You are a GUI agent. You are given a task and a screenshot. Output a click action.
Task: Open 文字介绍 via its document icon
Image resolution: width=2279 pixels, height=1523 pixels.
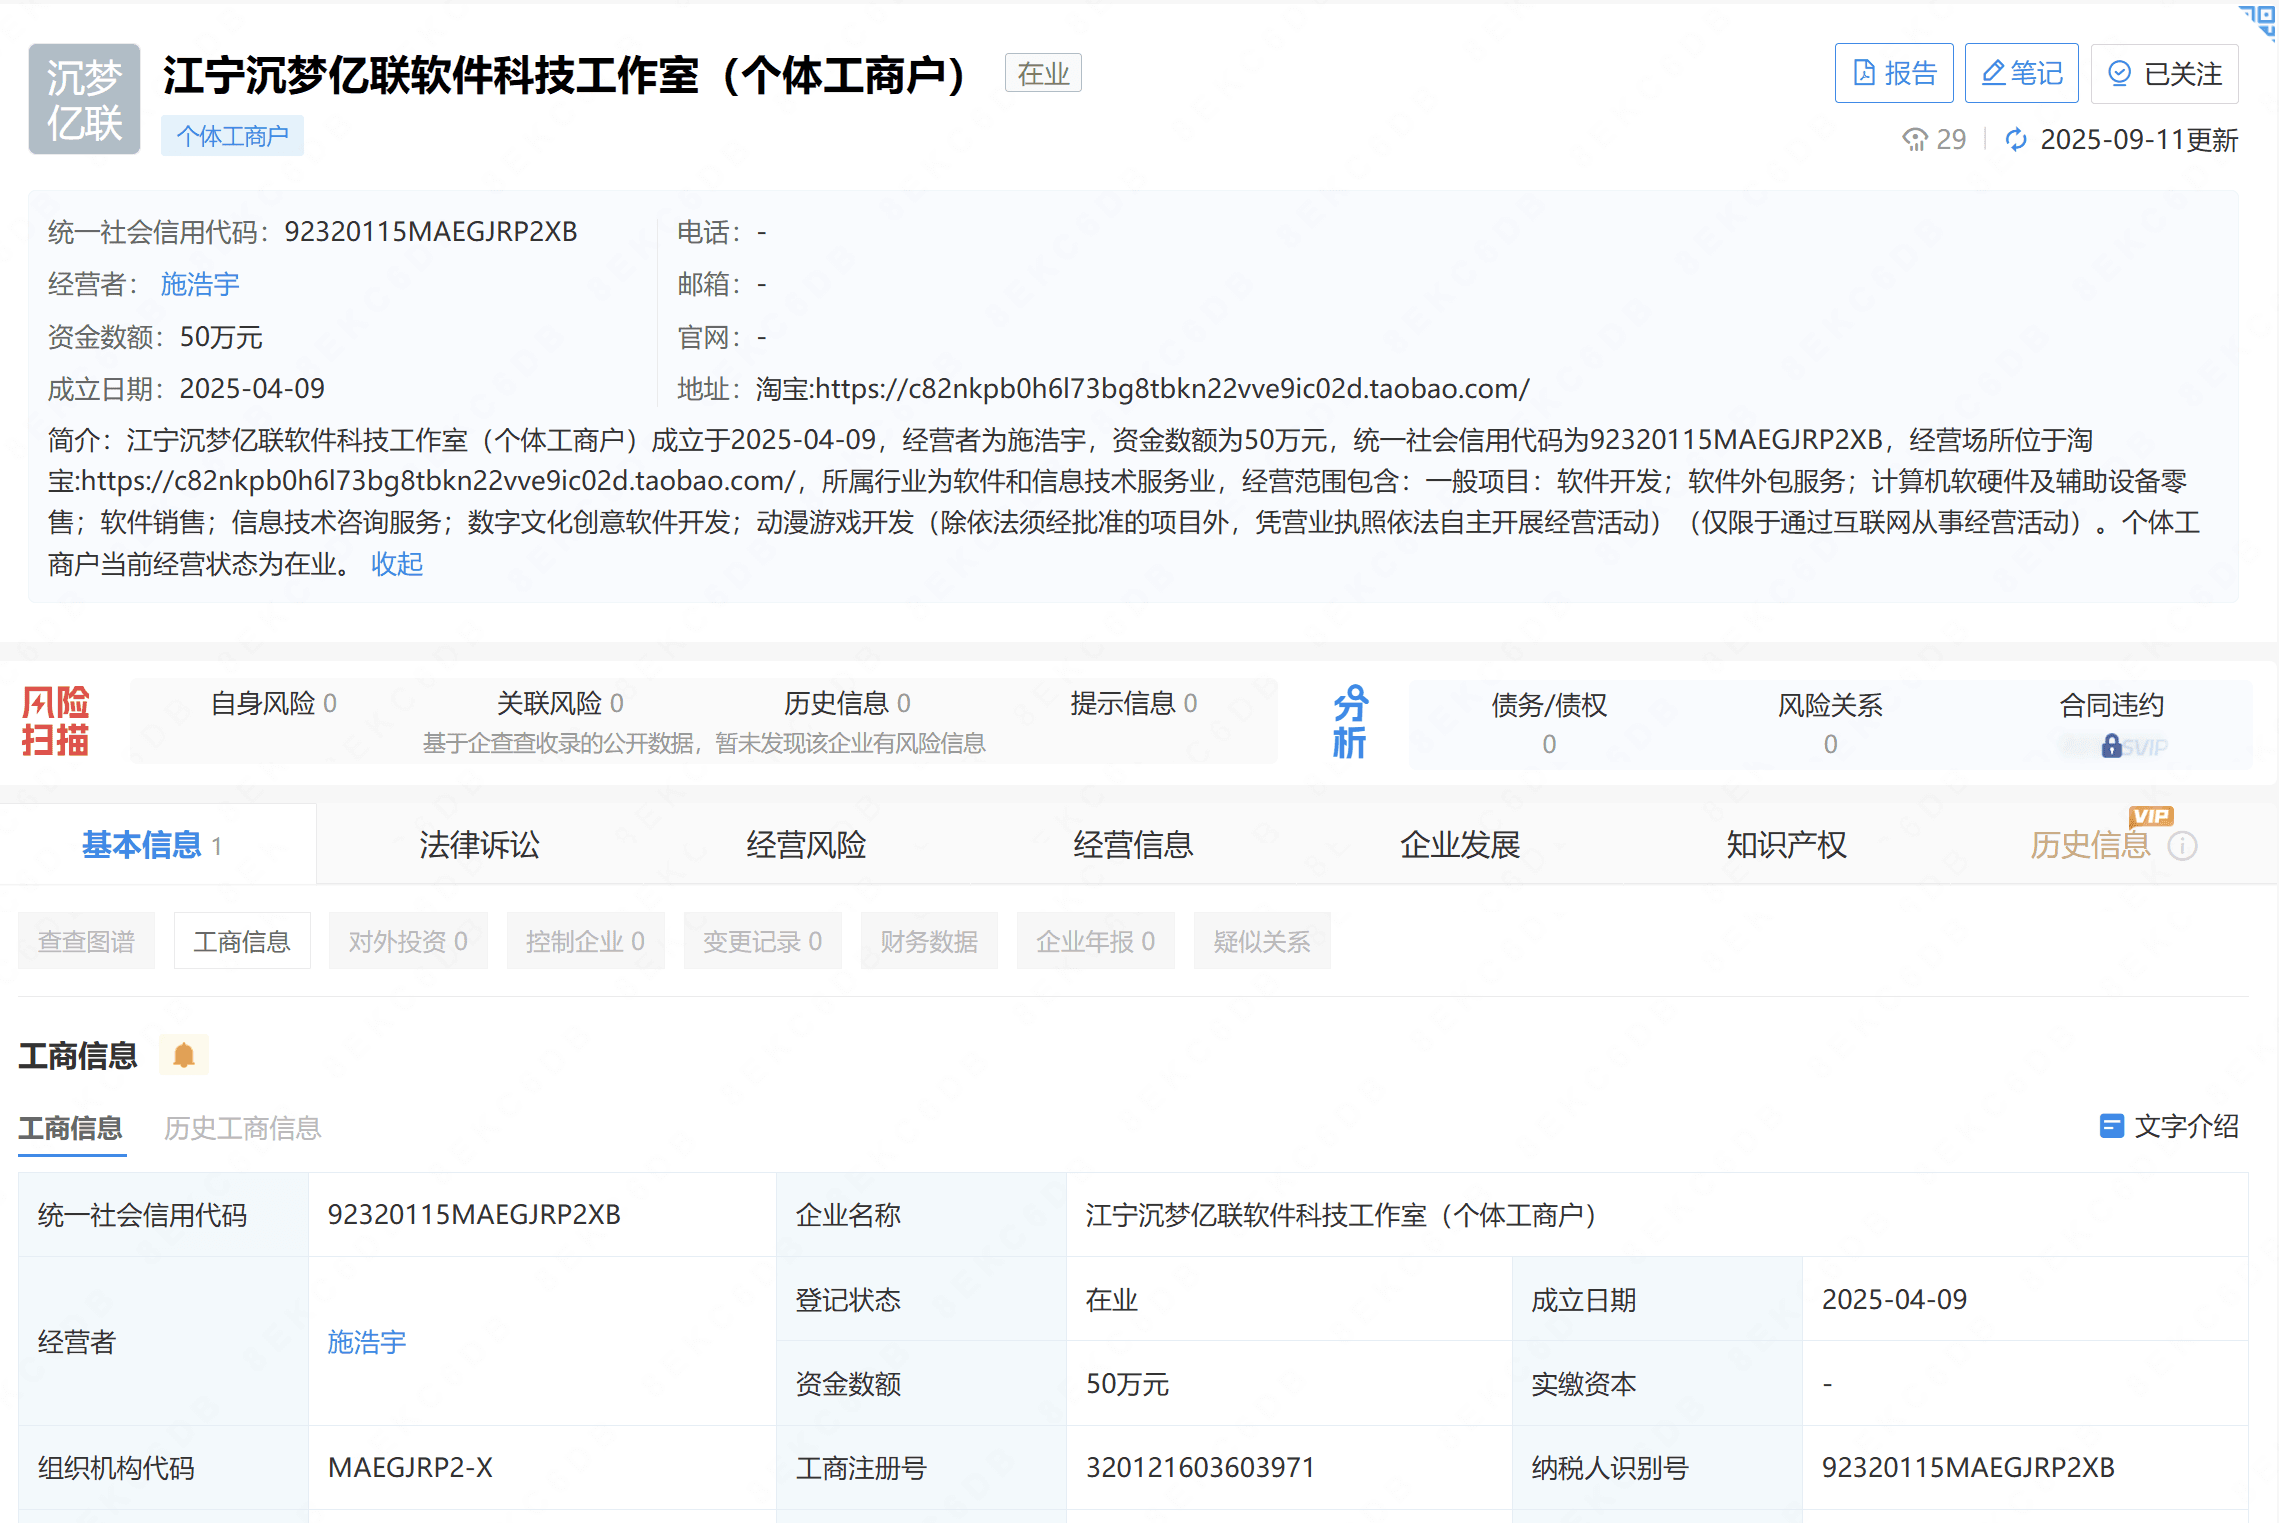coord(2110,1126)
